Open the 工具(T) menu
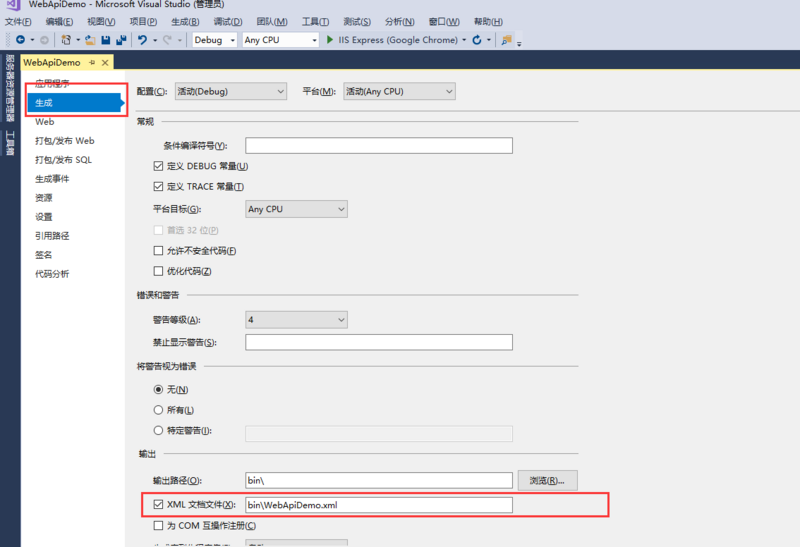Screen dimensions: 800x547 pyautogui.click(x=315, y=21)
